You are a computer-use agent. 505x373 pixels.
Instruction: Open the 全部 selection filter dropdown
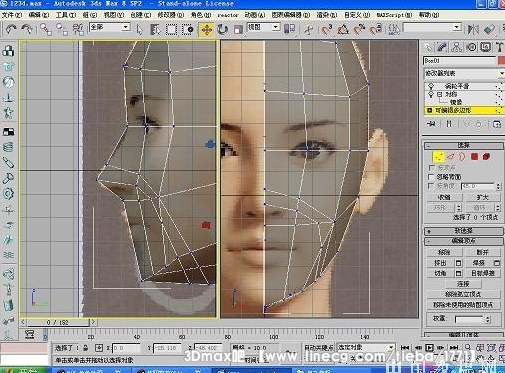(125, 27)
